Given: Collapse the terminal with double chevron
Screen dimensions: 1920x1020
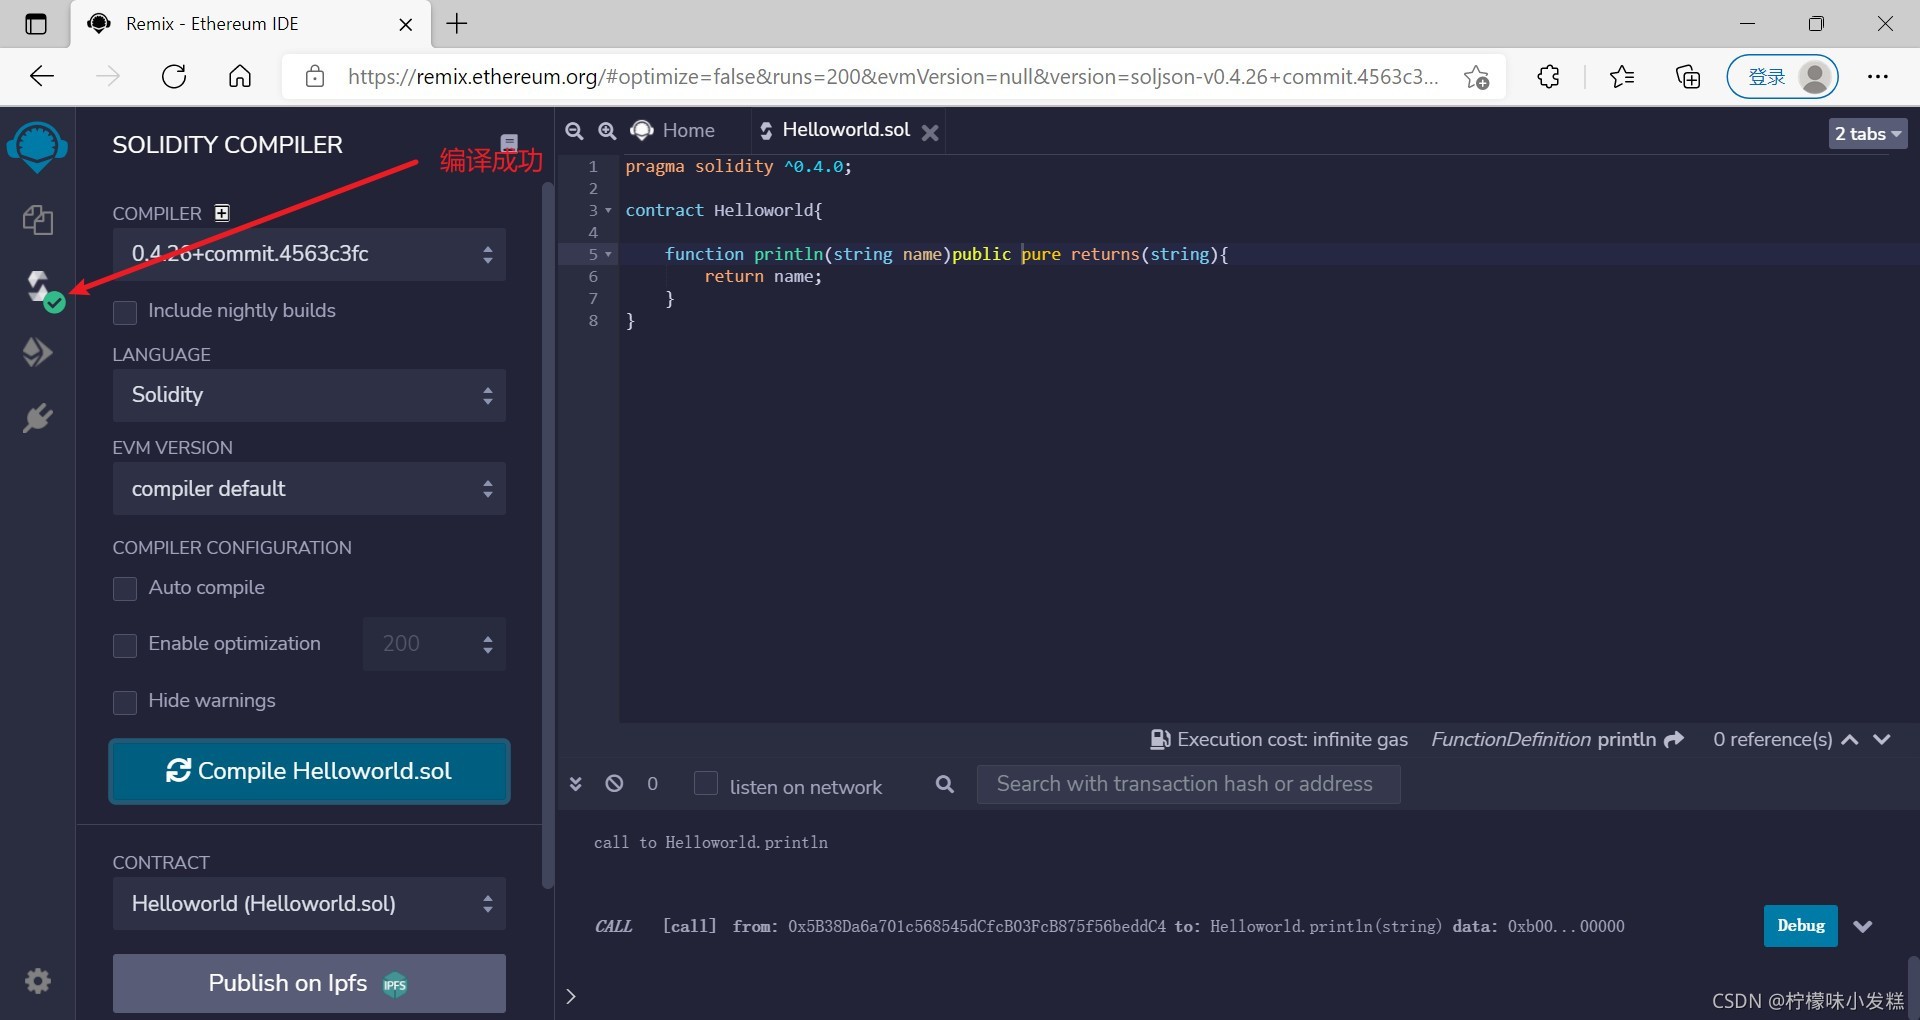Looking at the screenshot, I should pyautogui.click(x=575, y=784).
